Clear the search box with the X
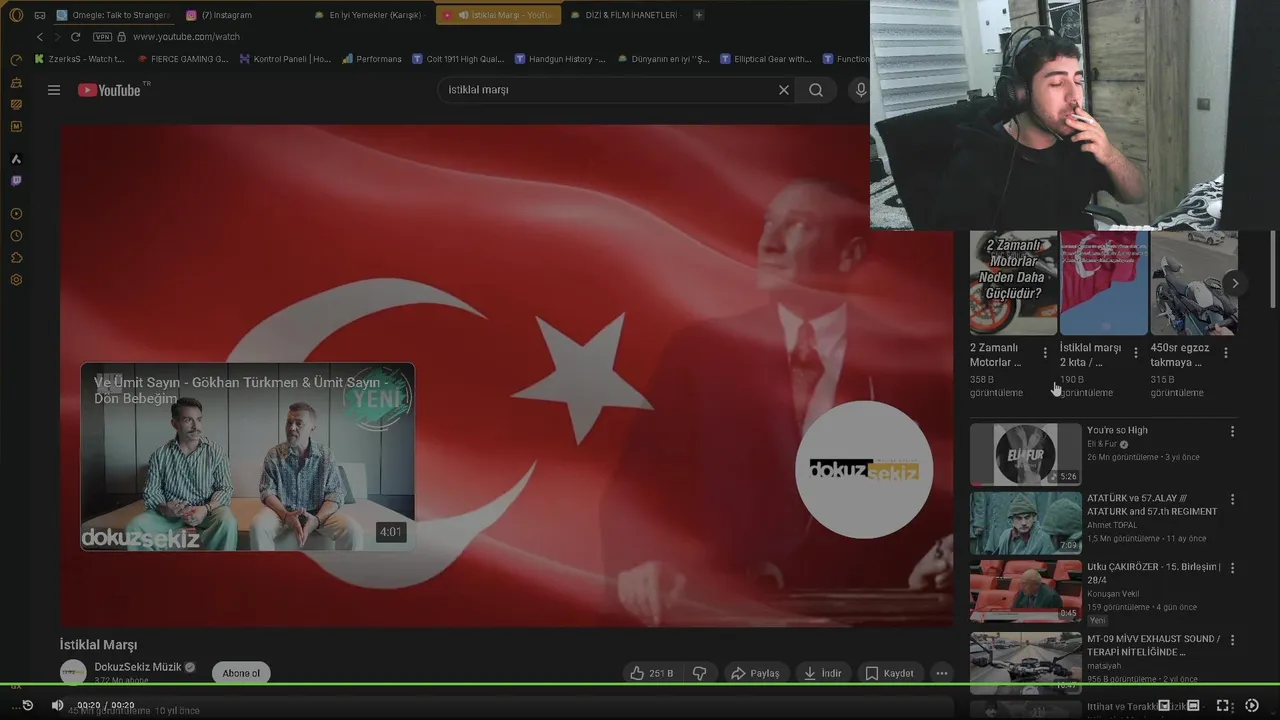 (784, 90)
